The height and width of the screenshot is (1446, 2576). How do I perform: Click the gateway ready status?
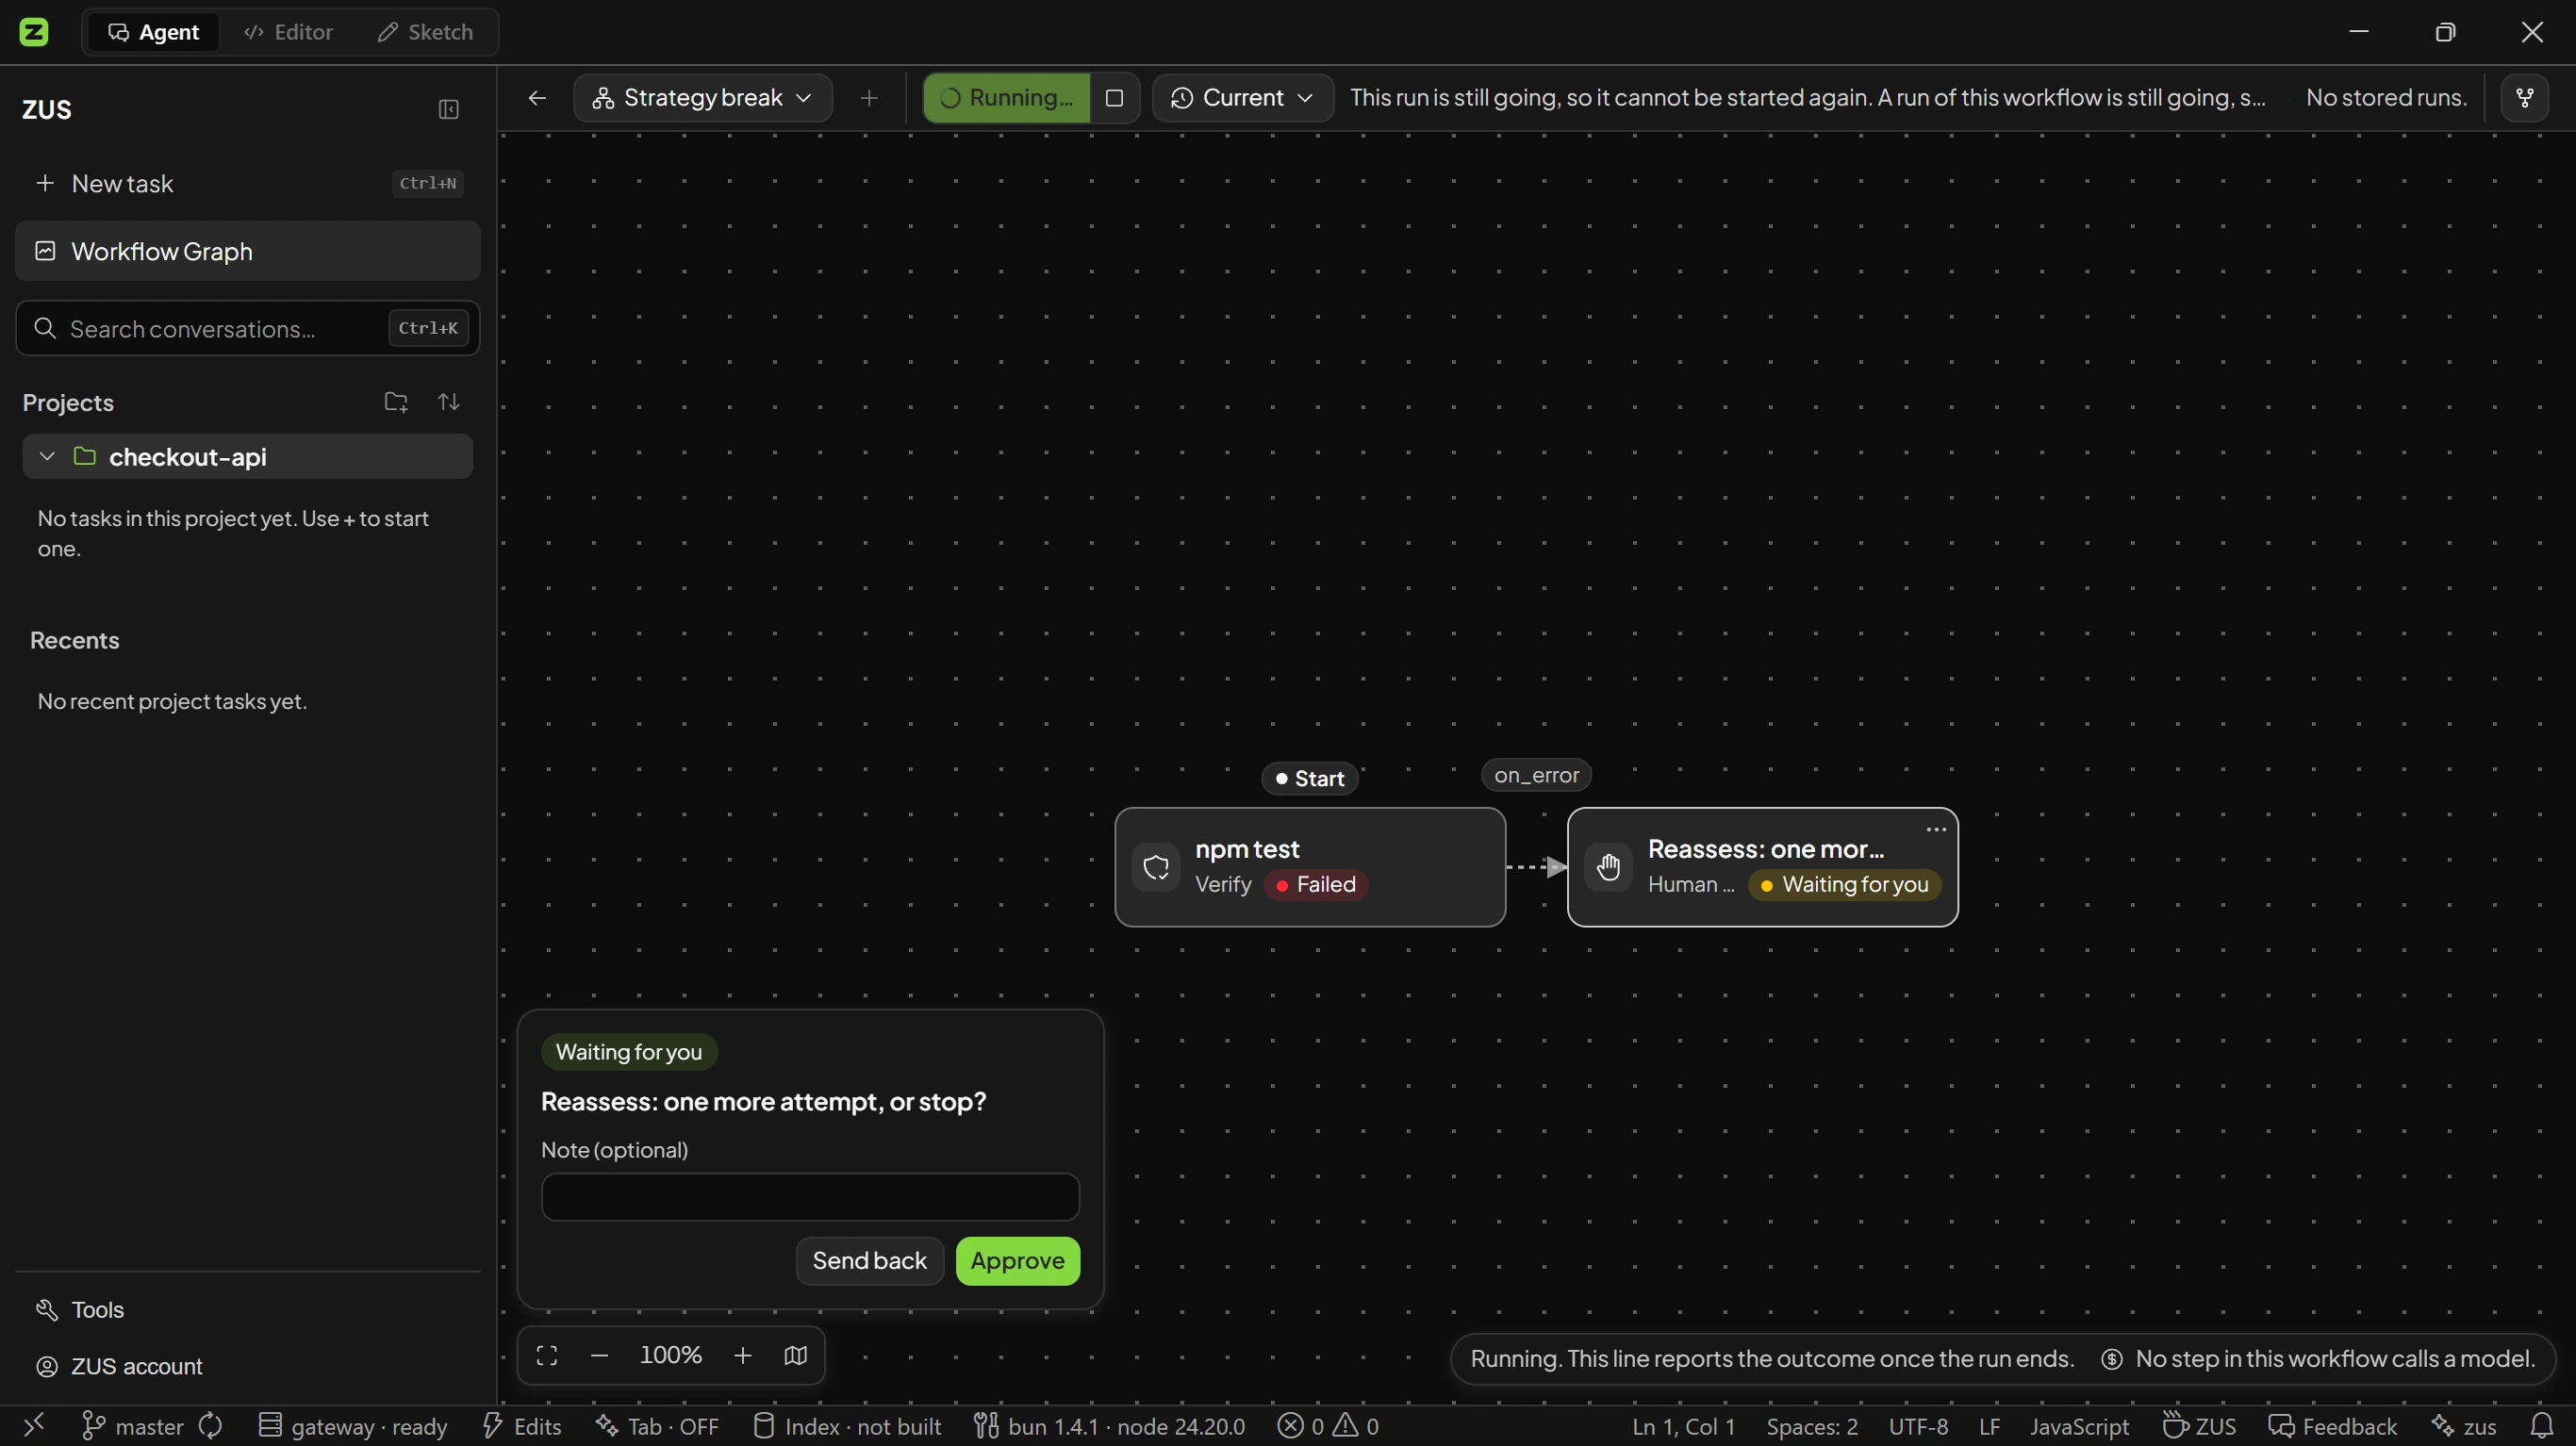coord(352,1426)
